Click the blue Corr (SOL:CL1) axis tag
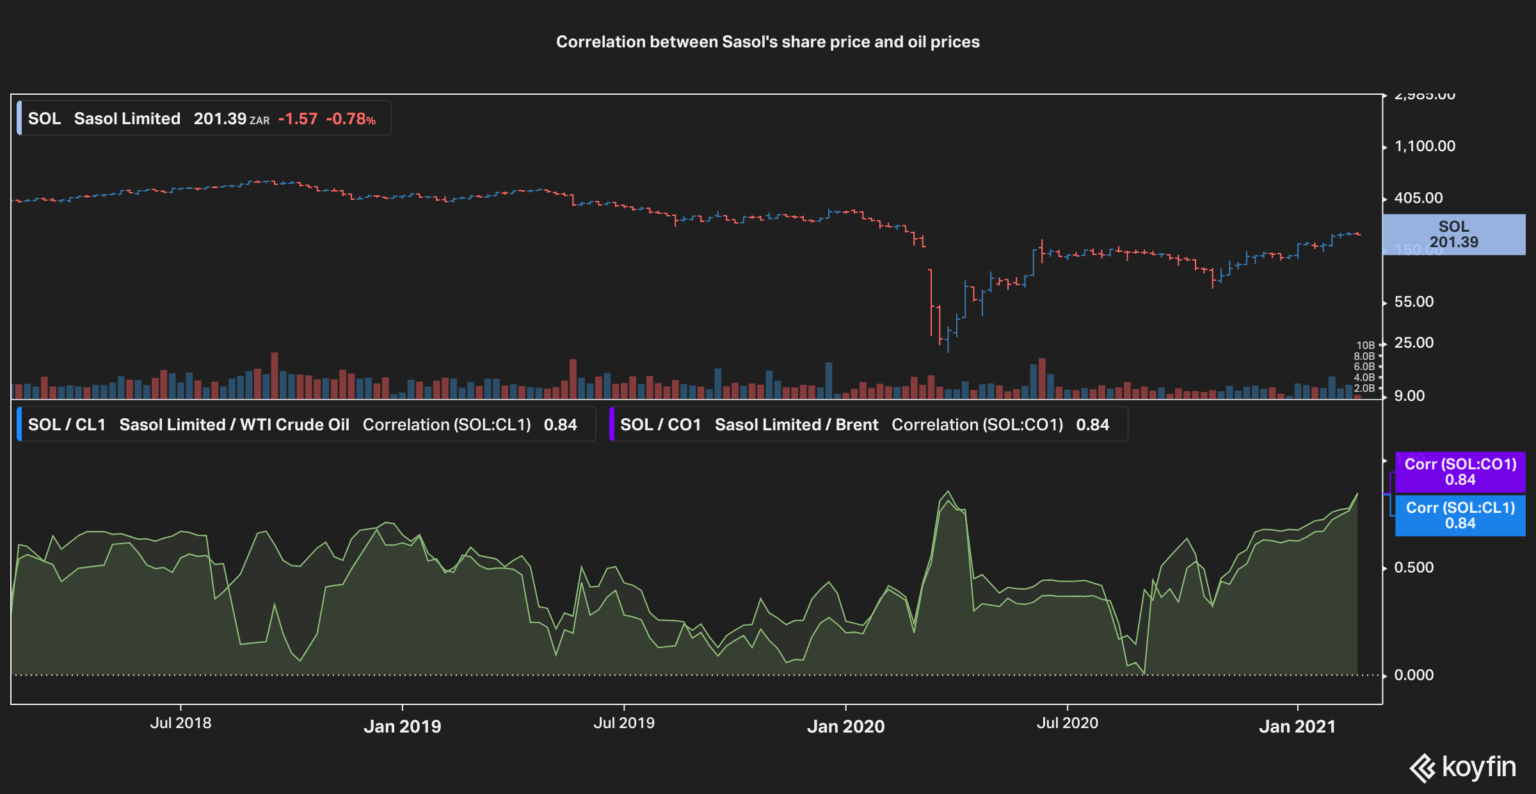The width and height of the screenshot is (1536, 794). point(1459,515)
